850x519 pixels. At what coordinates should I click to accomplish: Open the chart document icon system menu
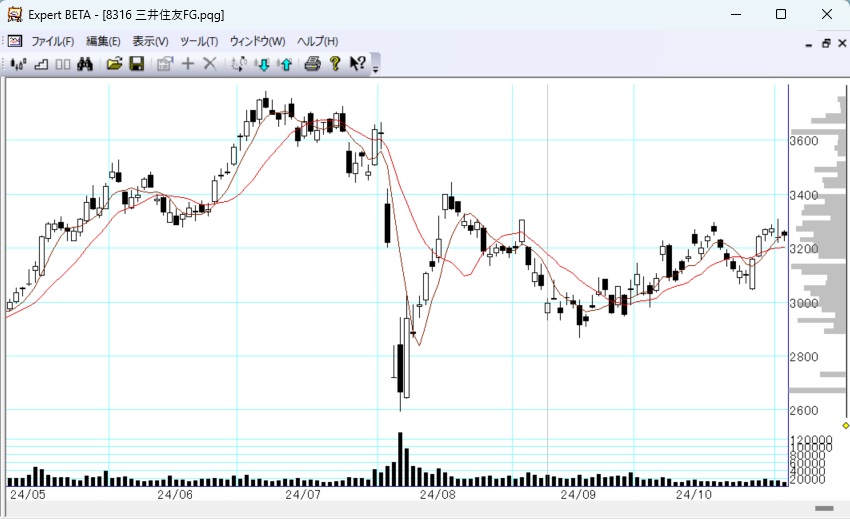pos(14,41)
